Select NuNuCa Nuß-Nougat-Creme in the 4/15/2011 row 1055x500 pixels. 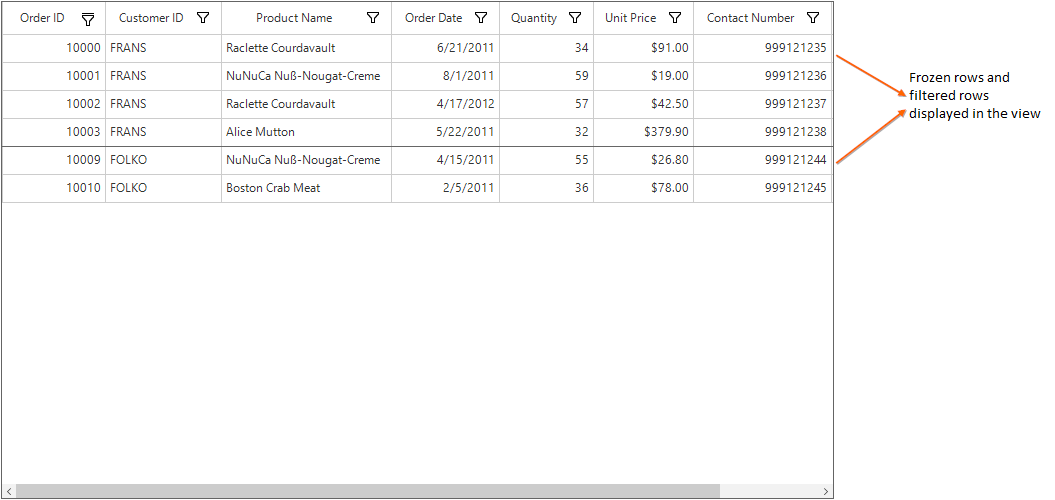click(306, 161)
